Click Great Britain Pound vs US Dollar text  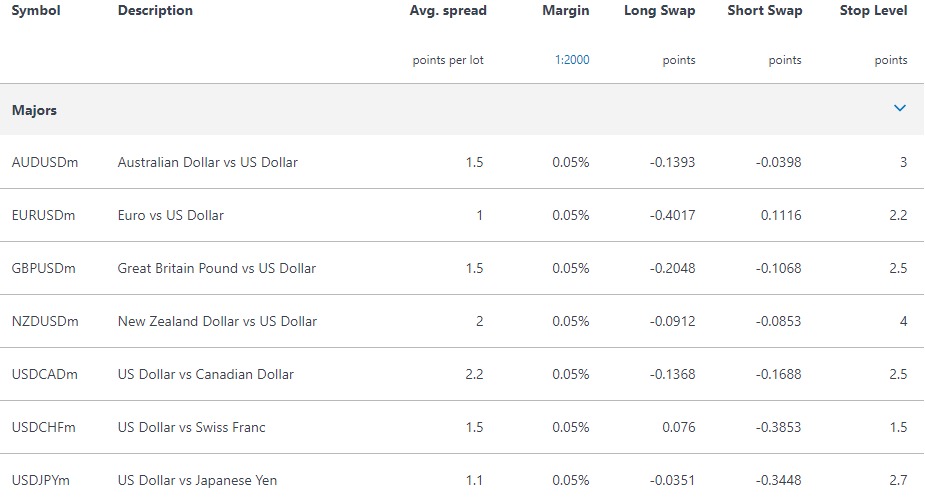point(217,268)
